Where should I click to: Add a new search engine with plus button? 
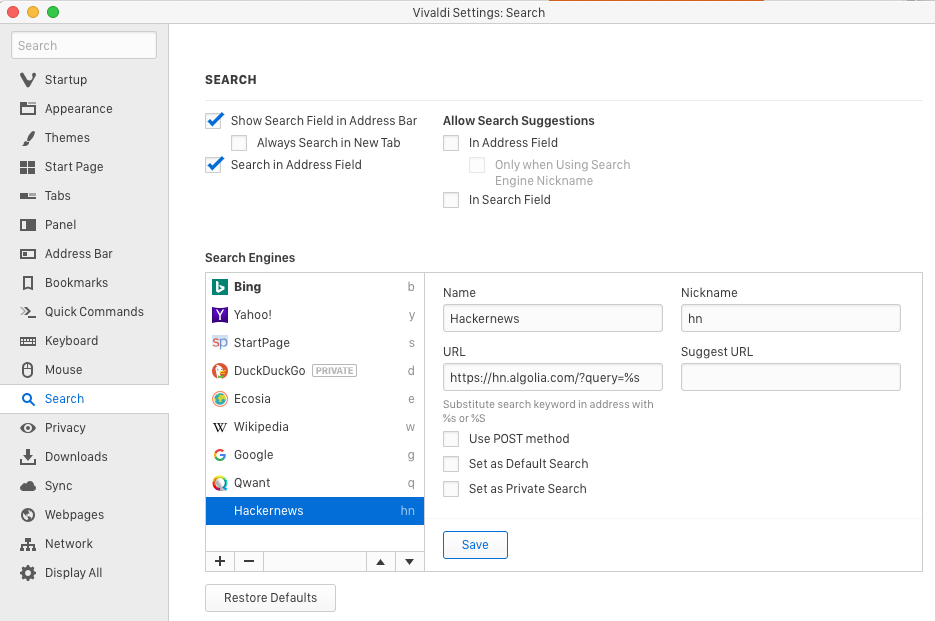[220, 561]
